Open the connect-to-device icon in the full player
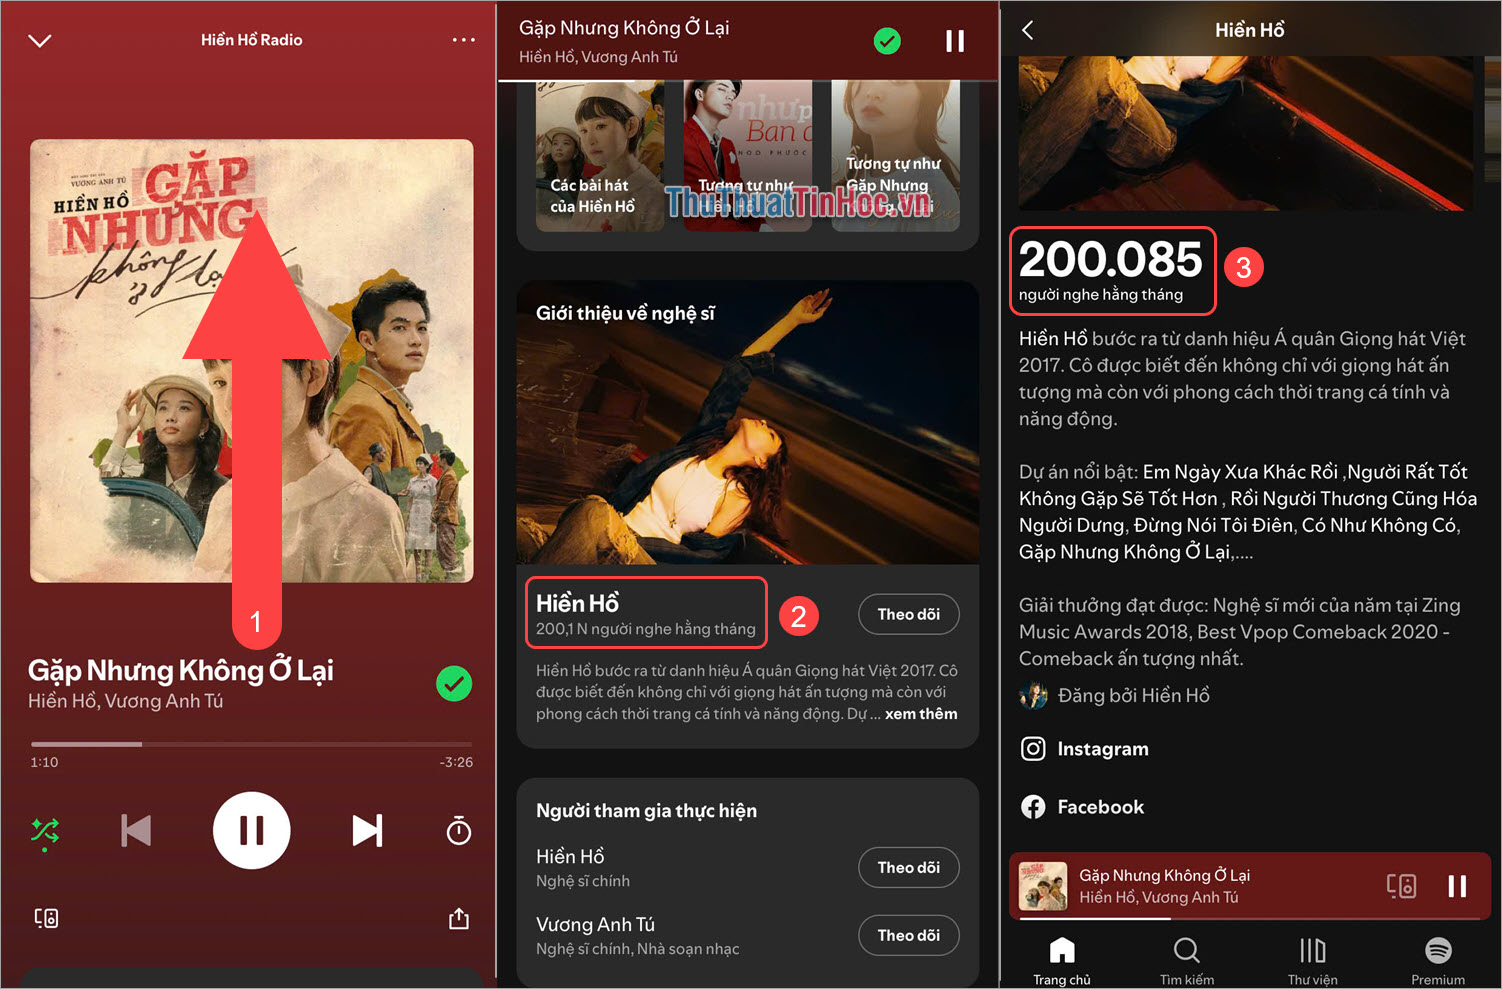This screenshot has width=1502, height=989. tap(46, 918)
